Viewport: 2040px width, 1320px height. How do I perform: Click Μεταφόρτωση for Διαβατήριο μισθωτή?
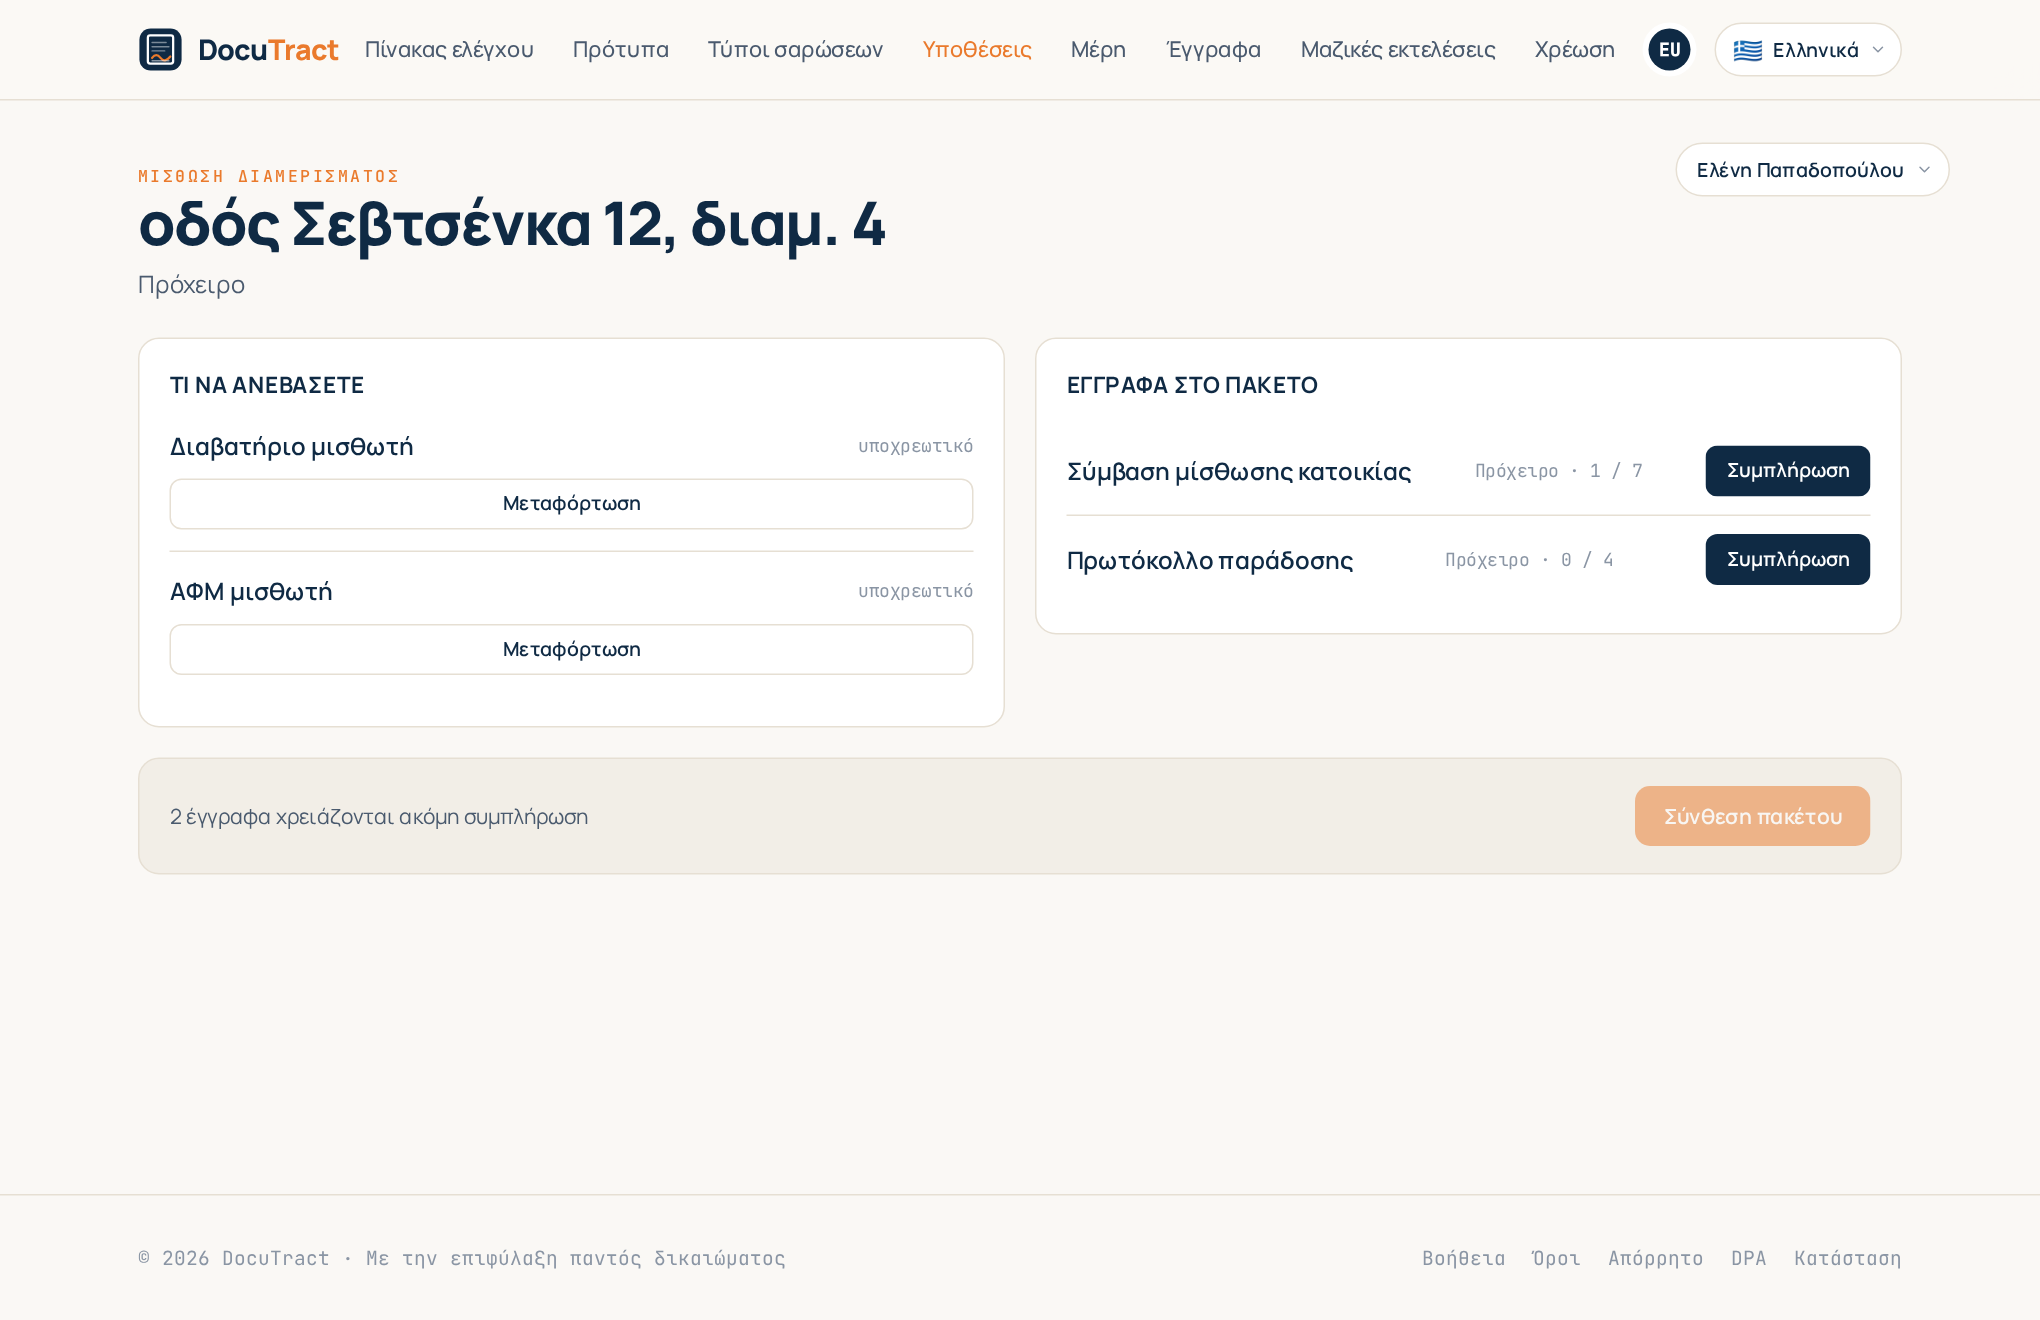[571, 503]
